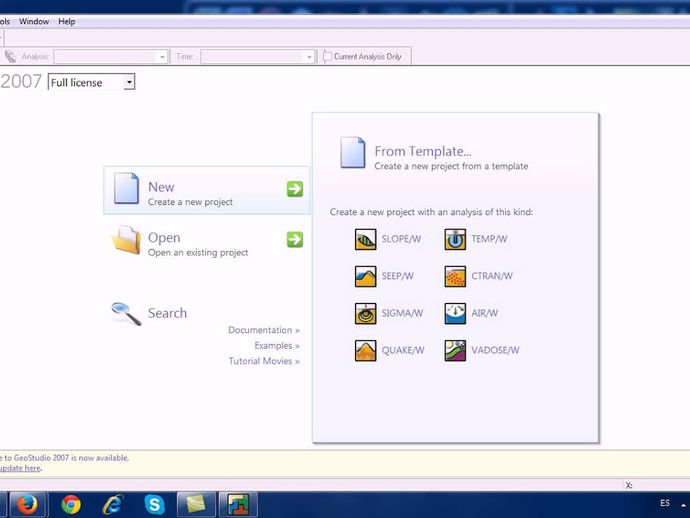Screen dimensions: 690x518
Task: Select the SLOPE/W label
Action: pos(401,239)
